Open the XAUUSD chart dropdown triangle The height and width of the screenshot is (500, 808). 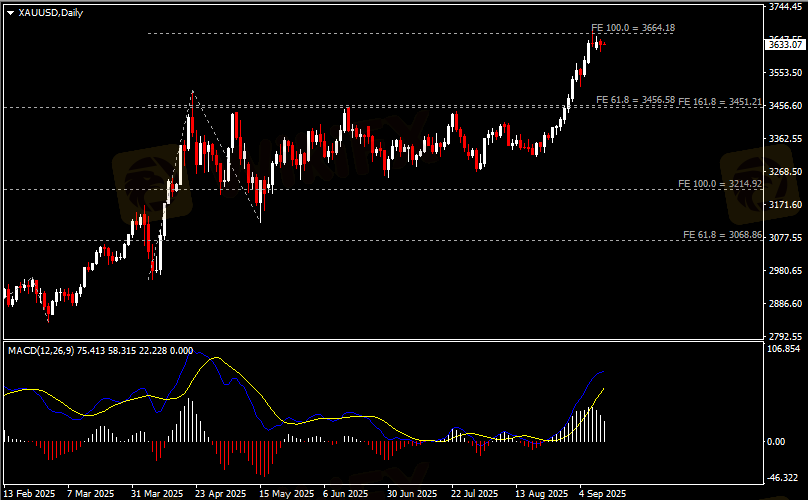10,13
